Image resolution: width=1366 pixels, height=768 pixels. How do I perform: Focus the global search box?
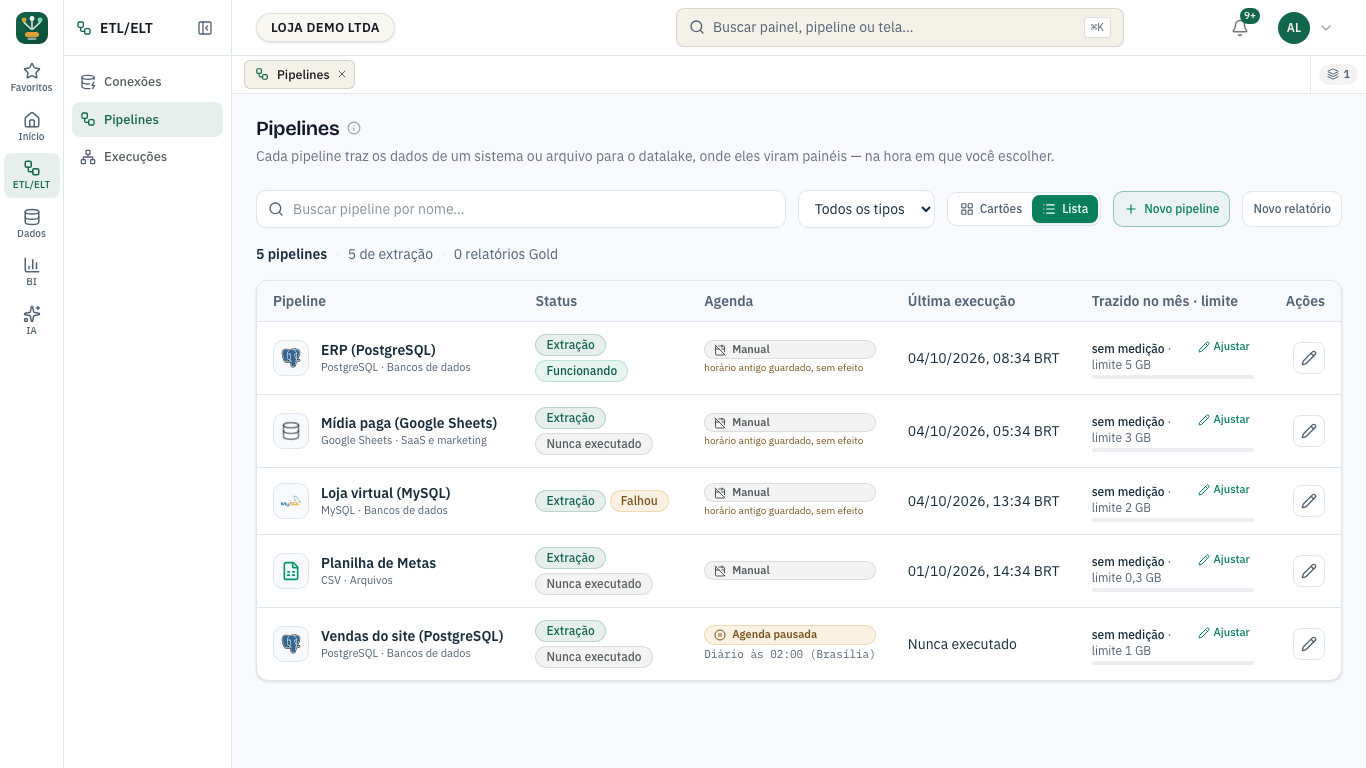pos(900,28)
